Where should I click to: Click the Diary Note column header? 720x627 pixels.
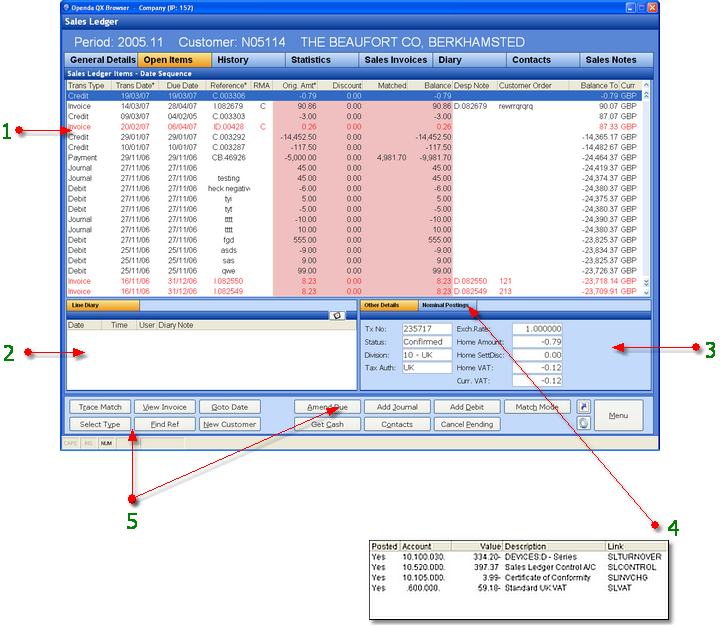click(256, 325)
